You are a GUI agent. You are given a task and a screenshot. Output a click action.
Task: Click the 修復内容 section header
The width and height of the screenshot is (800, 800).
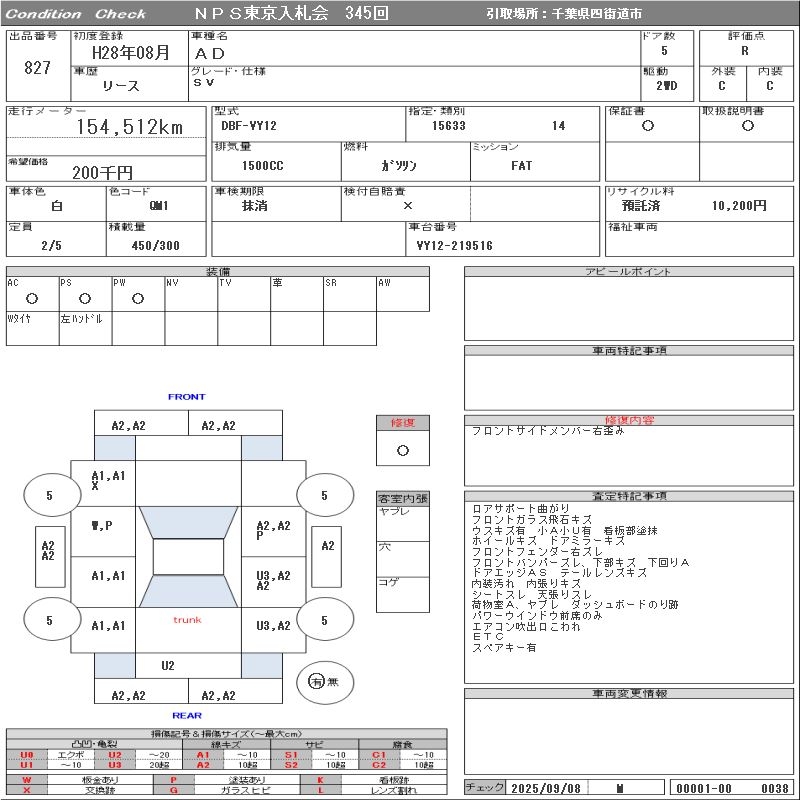click(629, 421)
